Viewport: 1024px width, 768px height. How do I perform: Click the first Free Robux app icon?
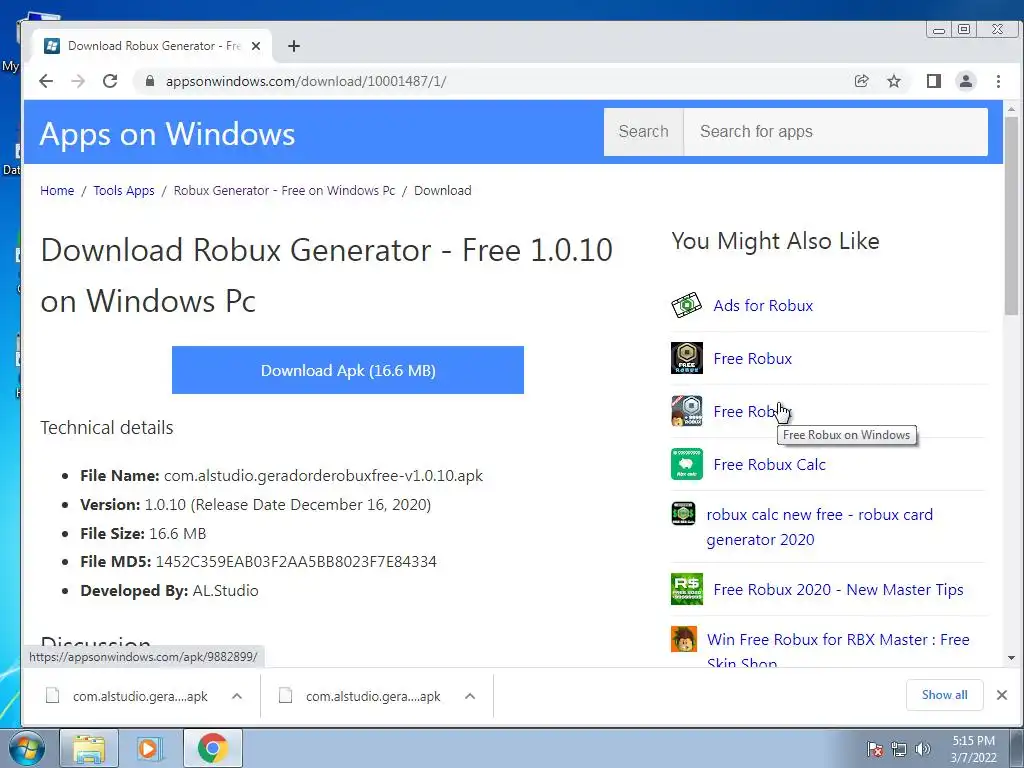tap(686, 358)
